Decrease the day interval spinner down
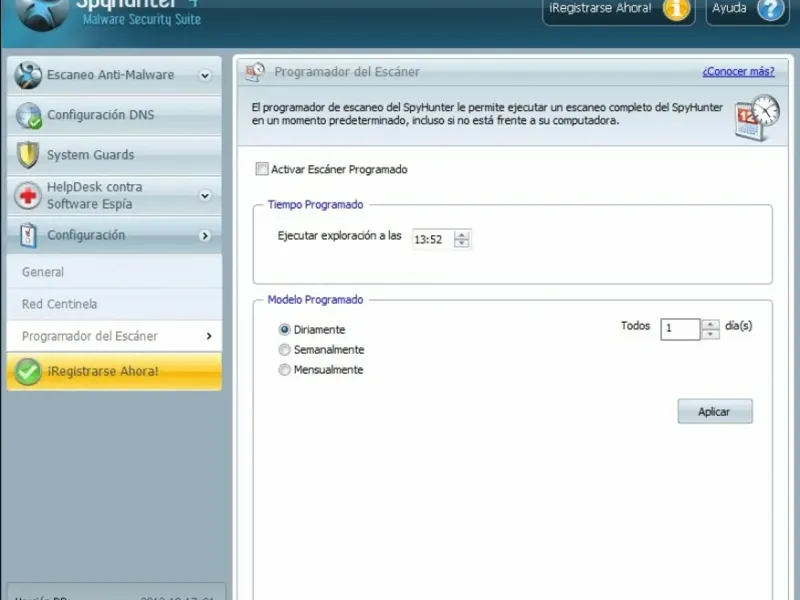Viewport: 800px width, 600px height. pyautogui.click(x=710, y=334)
